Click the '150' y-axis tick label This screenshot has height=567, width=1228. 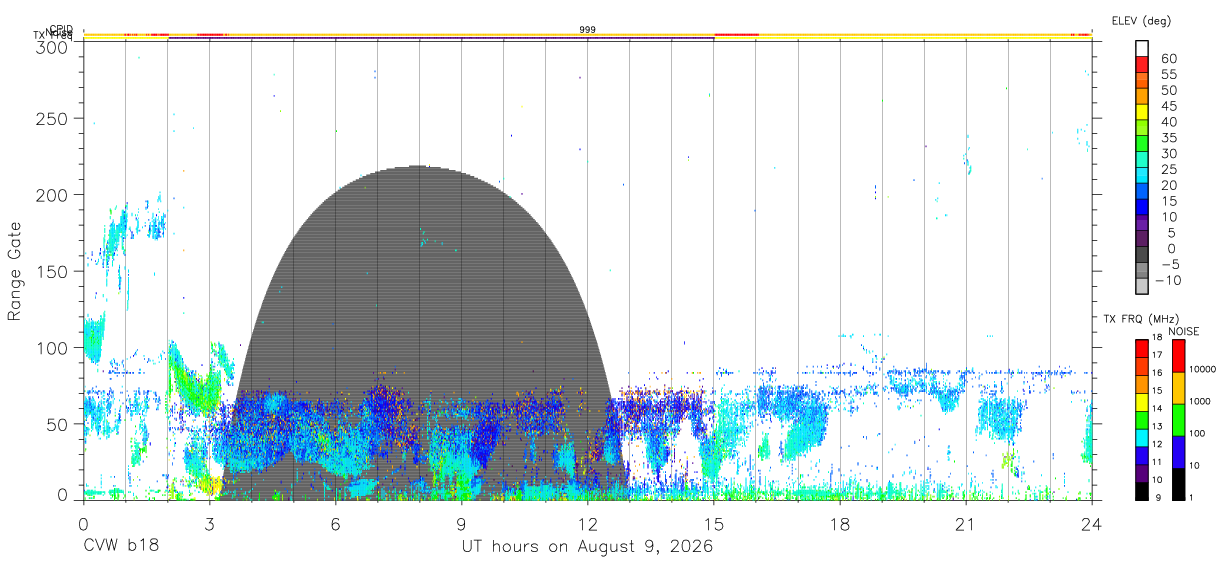pos(52,271)
